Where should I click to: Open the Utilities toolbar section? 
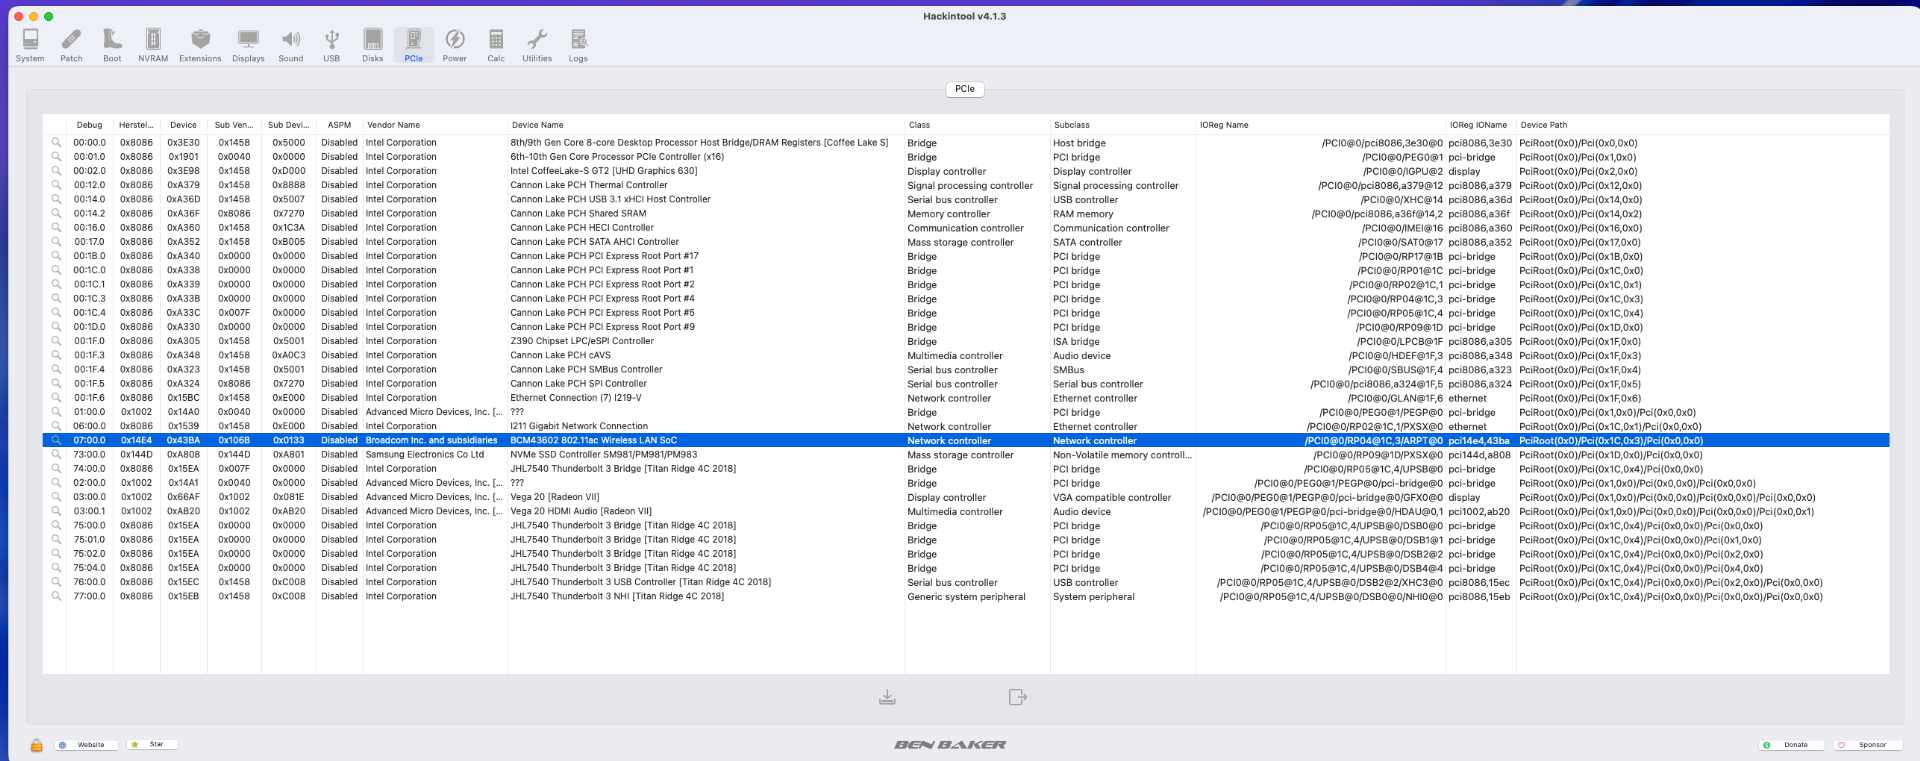coord(537,46)
